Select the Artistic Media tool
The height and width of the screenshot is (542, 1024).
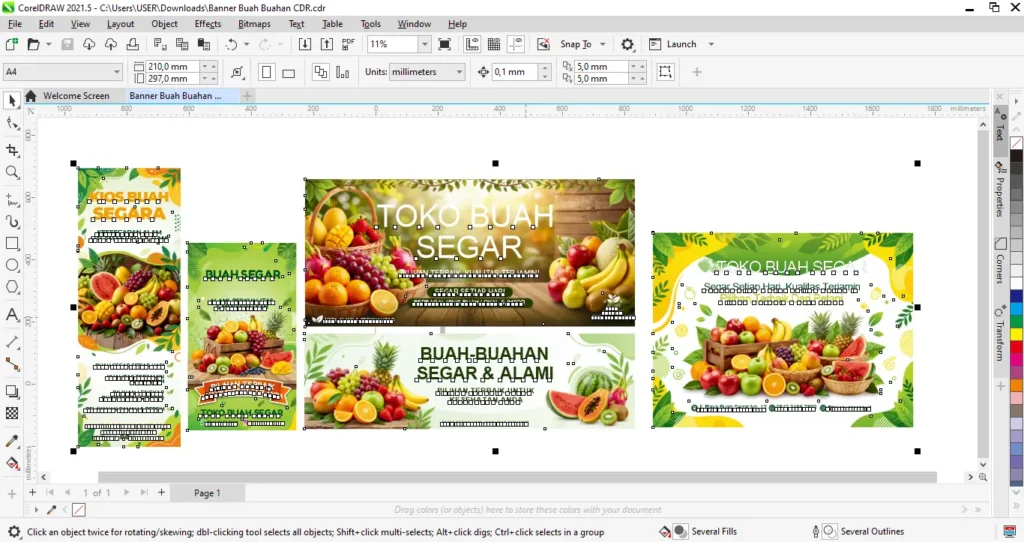tap(12, 221)
